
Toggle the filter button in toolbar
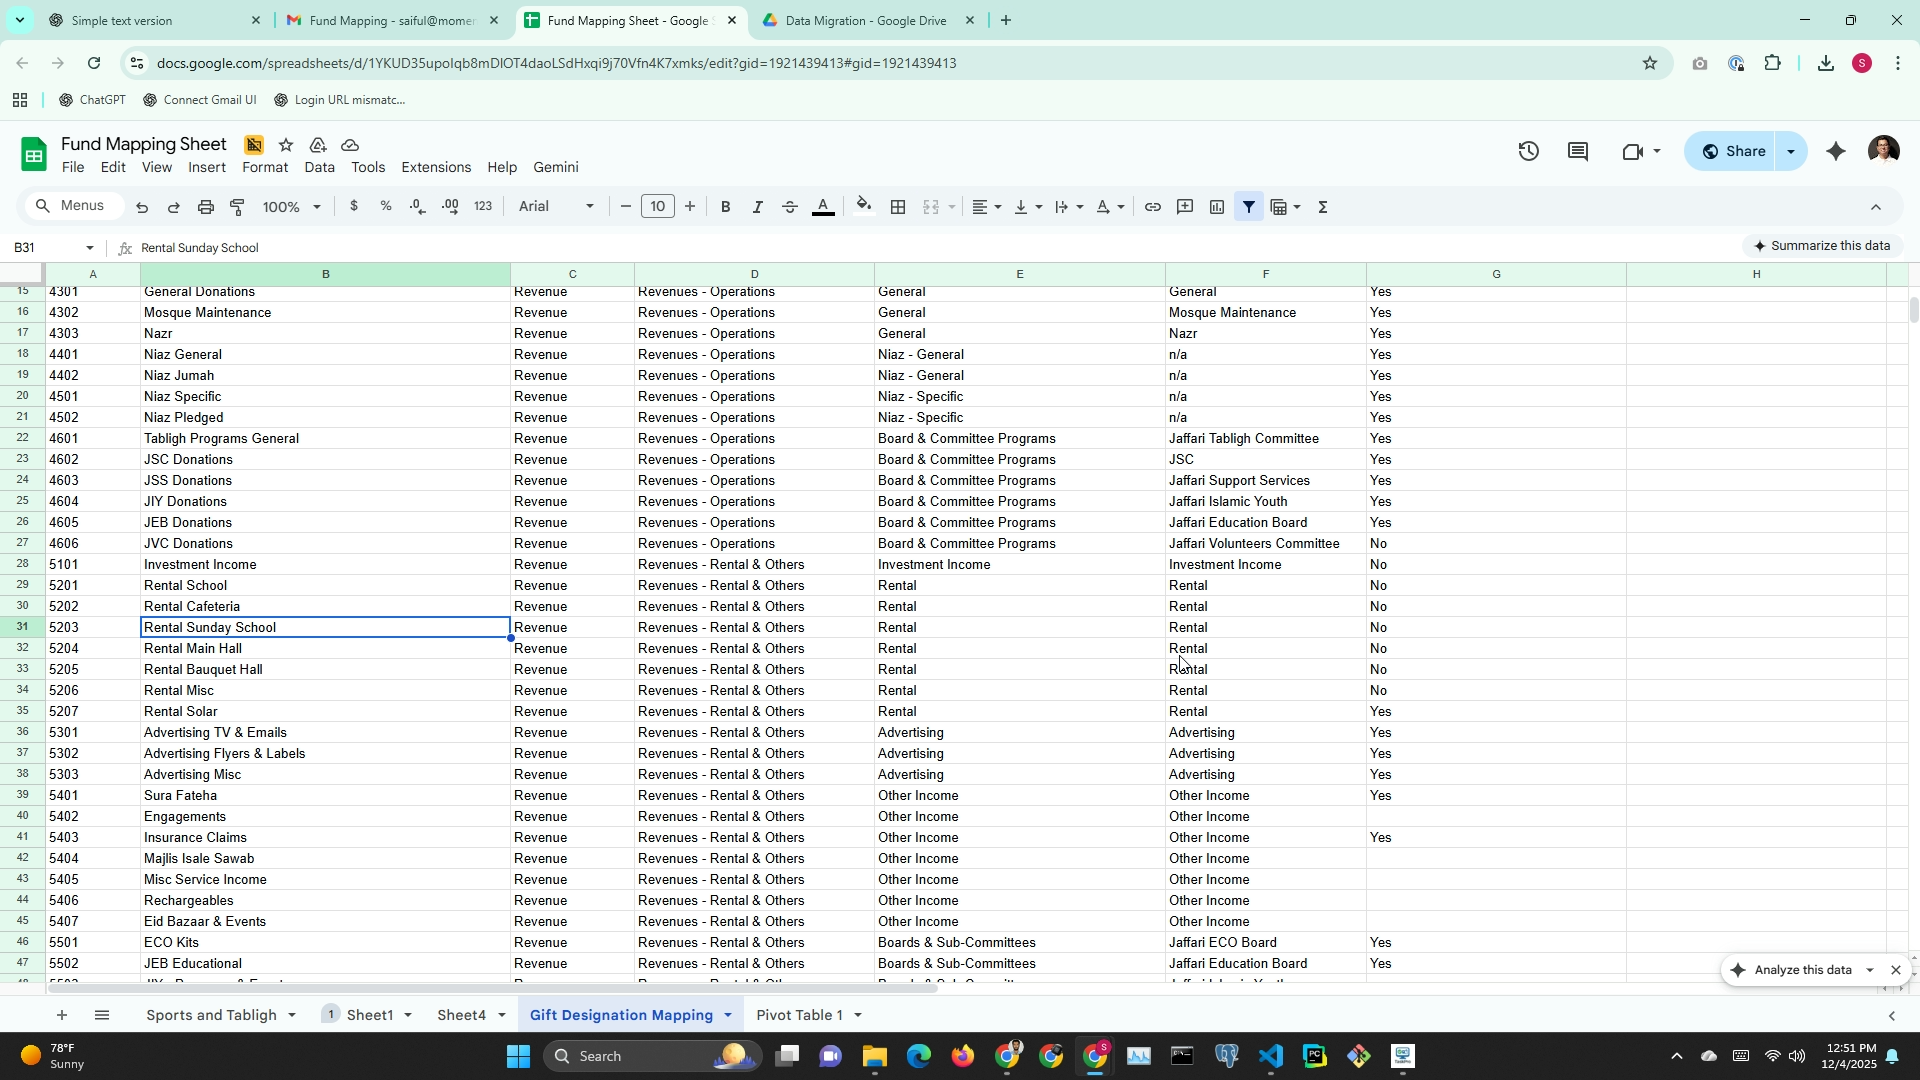pos(1248,207)
